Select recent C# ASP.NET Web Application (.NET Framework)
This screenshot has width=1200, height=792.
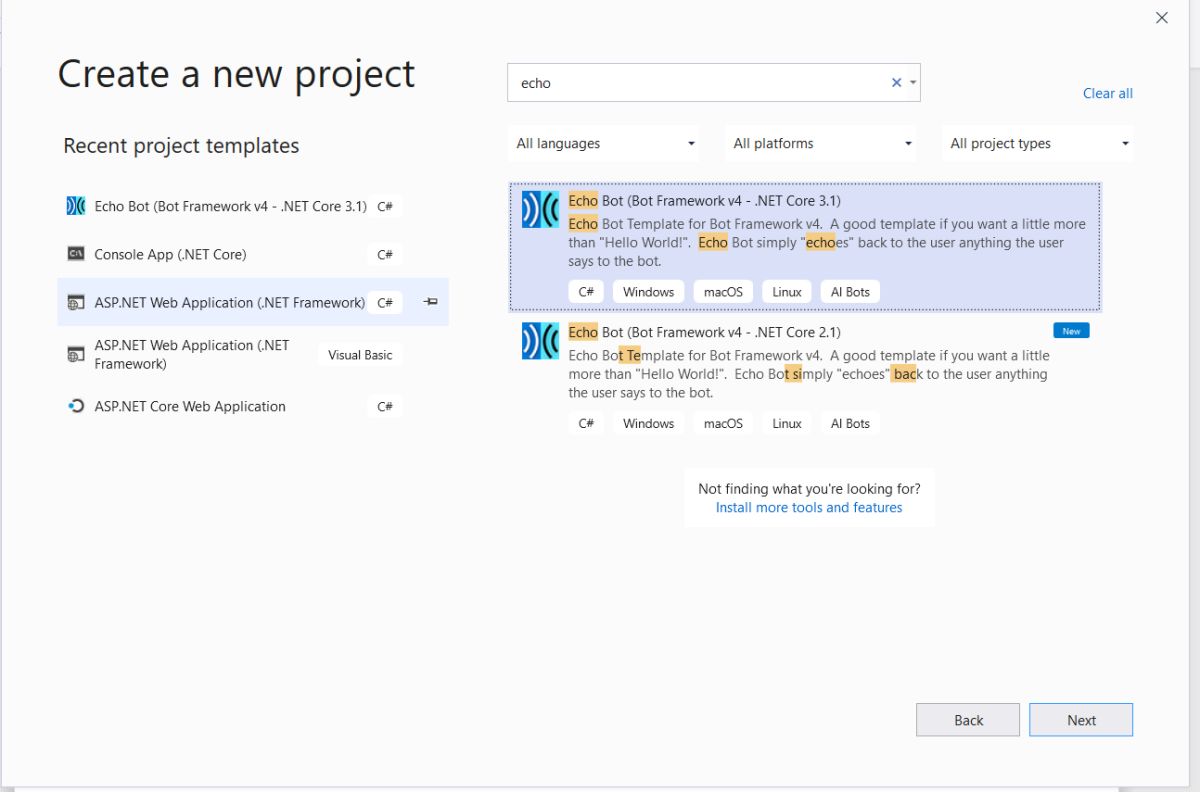point(253,302)
